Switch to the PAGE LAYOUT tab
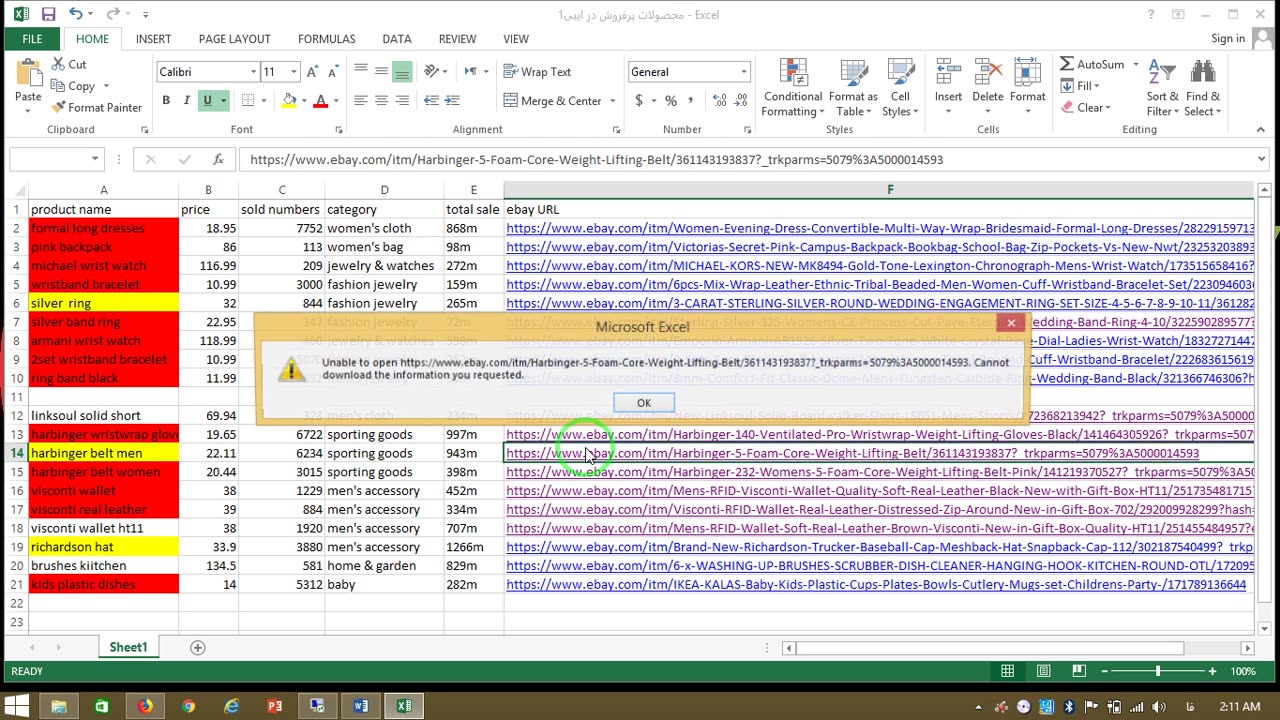The height and width of the screenshot is (720, 1280). click(234, 39)
